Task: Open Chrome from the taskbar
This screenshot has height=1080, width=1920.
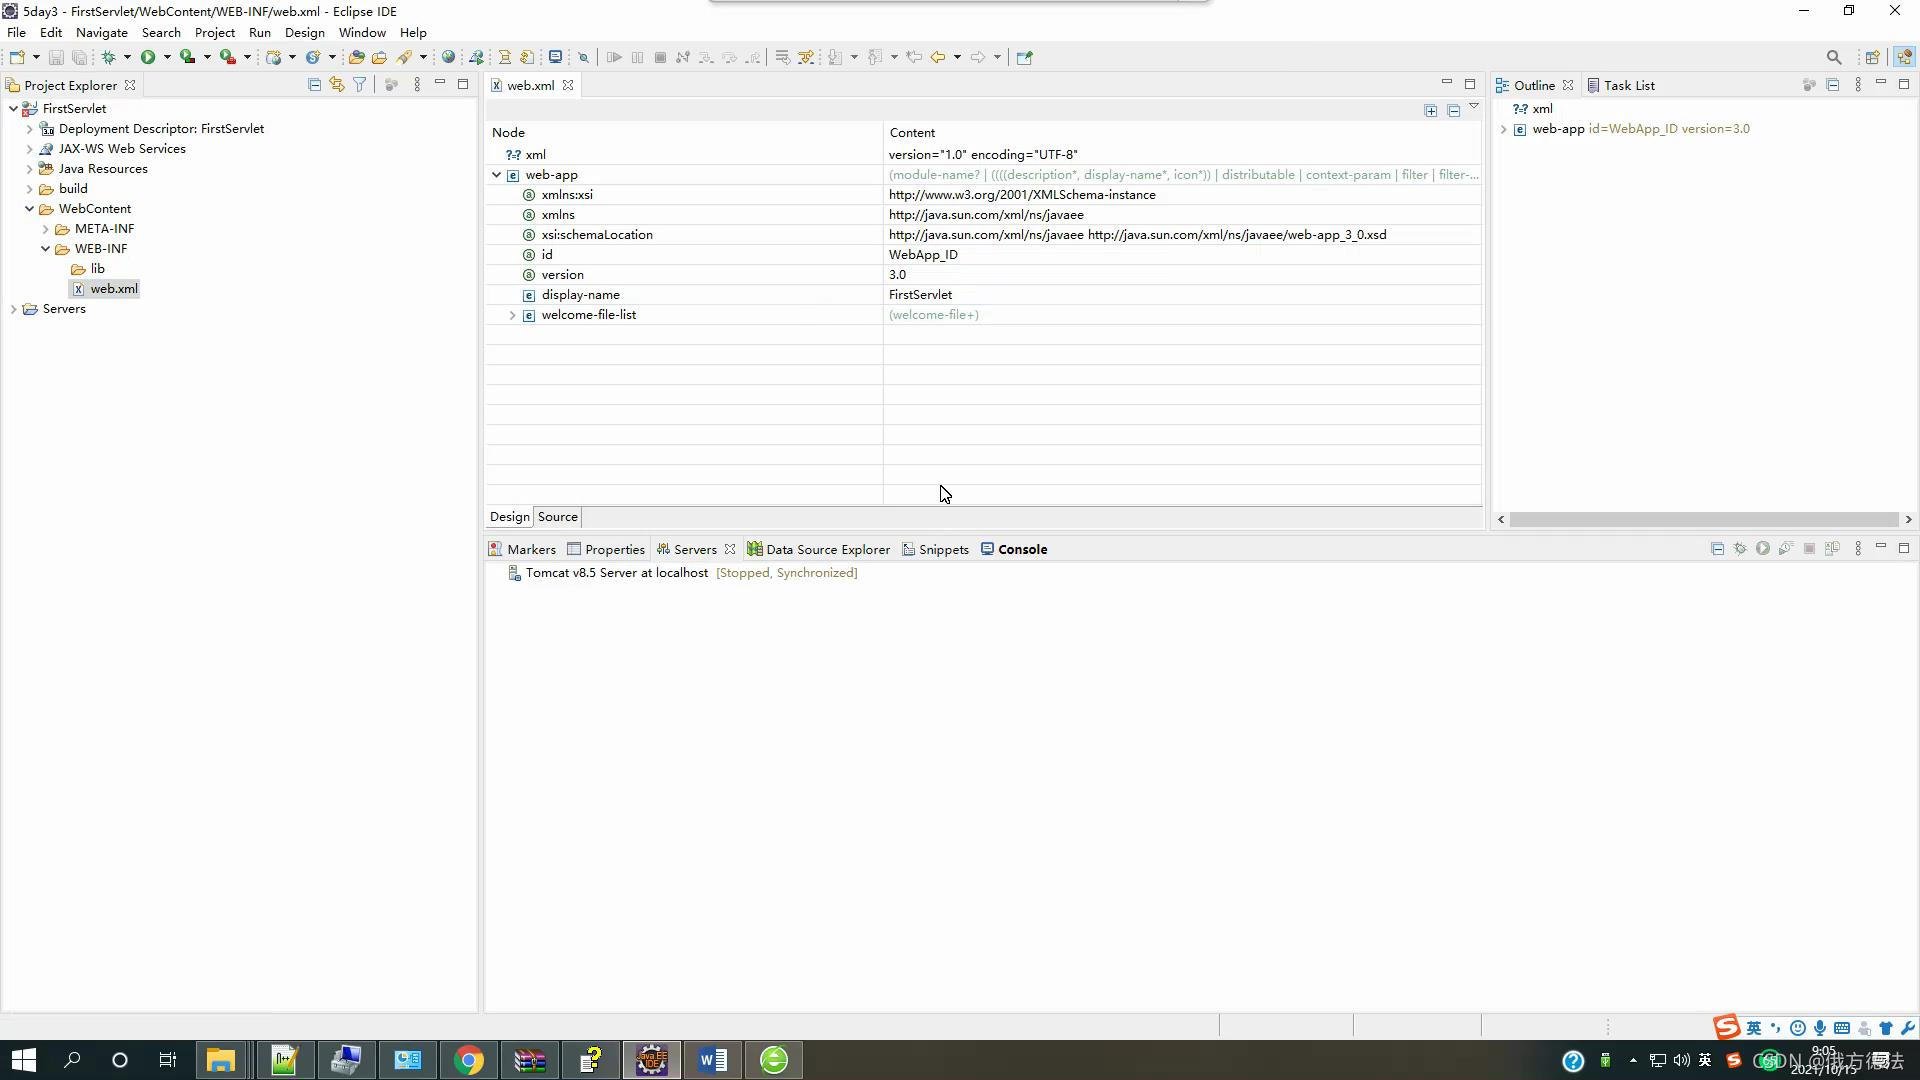Action: coord(468,1060)
